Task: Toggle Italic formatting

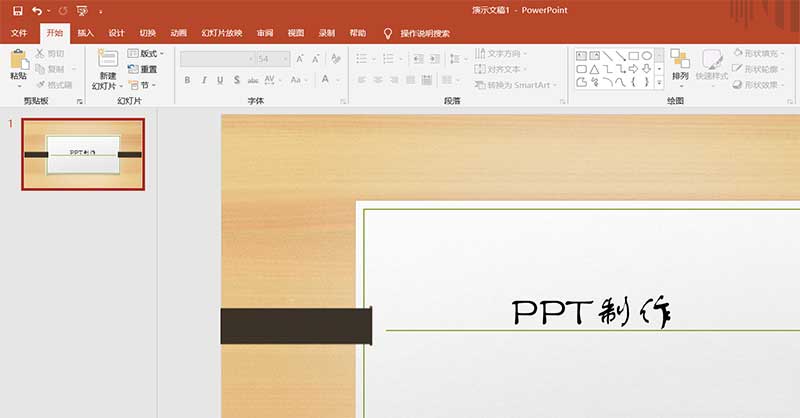Action: (x=204, y=80)
